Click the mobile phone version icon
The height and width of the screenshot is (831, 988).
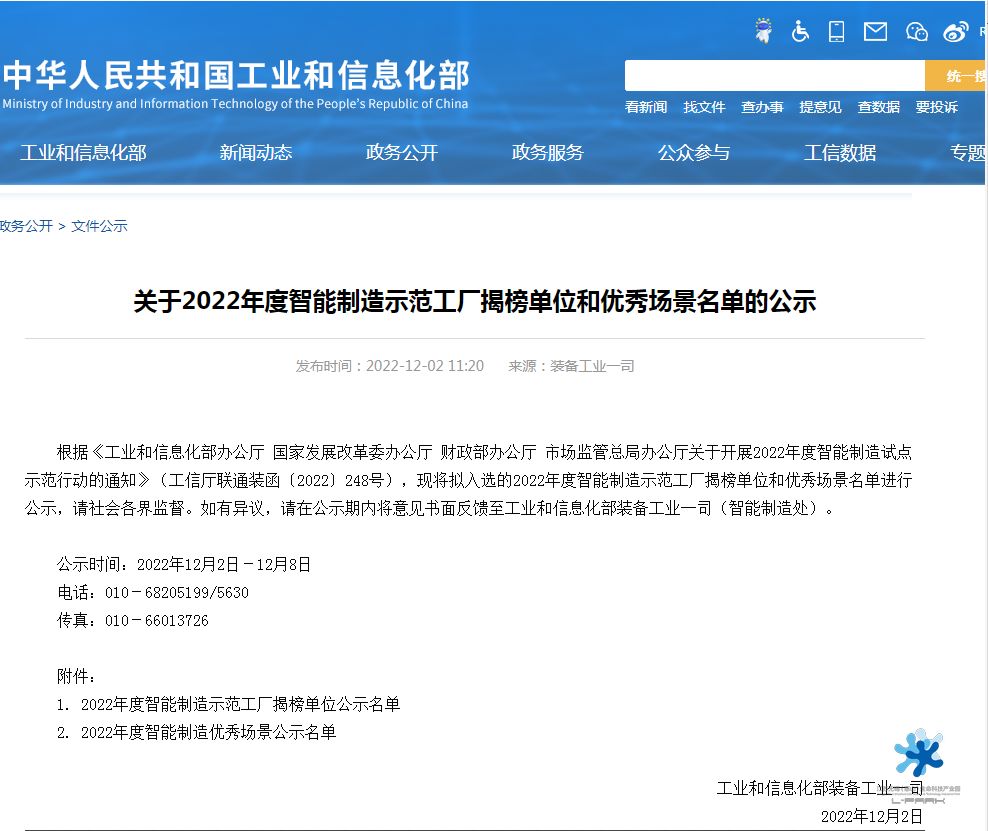coord(837,31)
